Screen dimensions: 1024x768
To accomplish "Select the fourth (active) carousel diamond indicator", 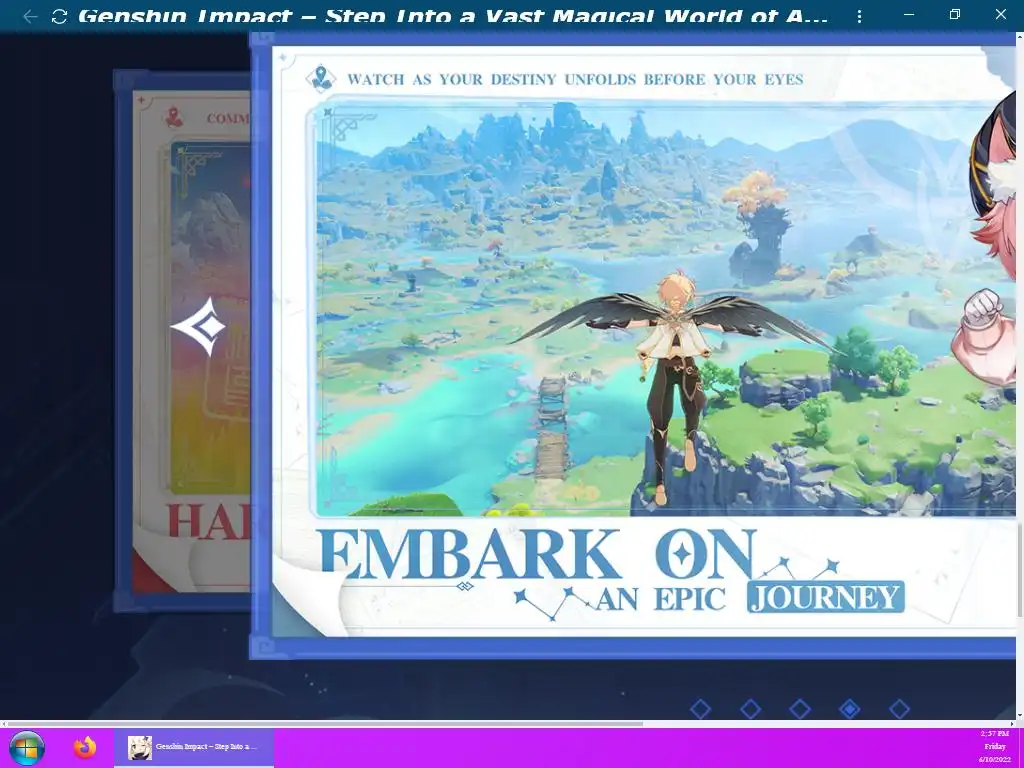I will [x=850, y=709].
